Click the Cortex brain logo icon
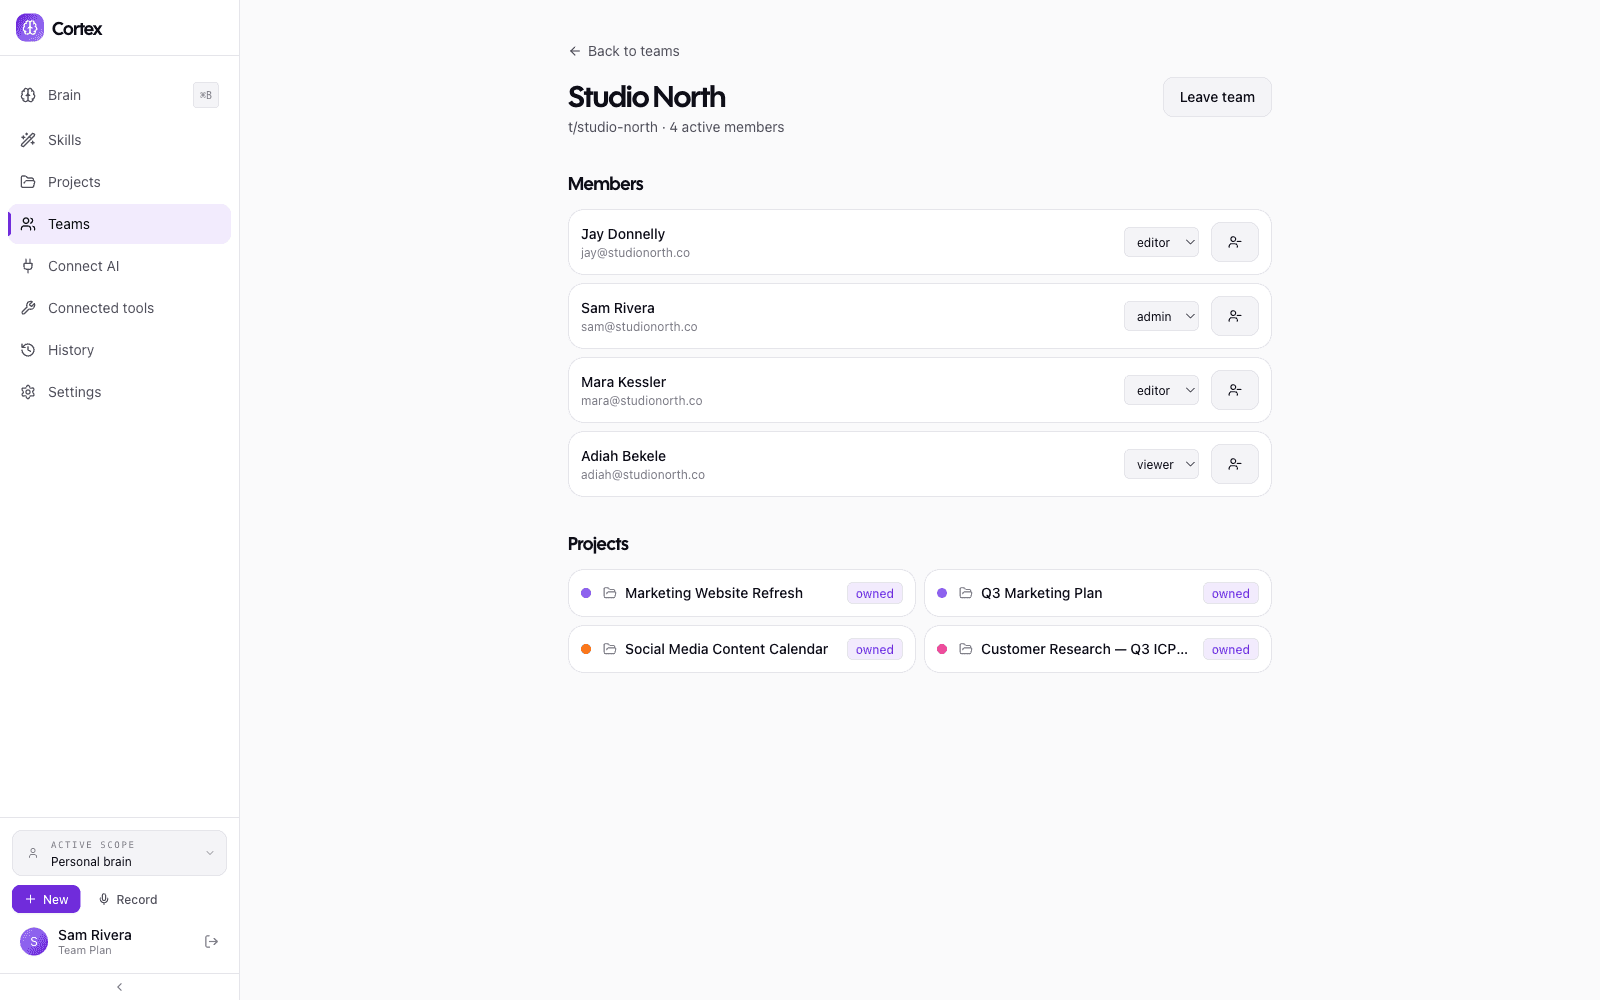 (30, 28)
